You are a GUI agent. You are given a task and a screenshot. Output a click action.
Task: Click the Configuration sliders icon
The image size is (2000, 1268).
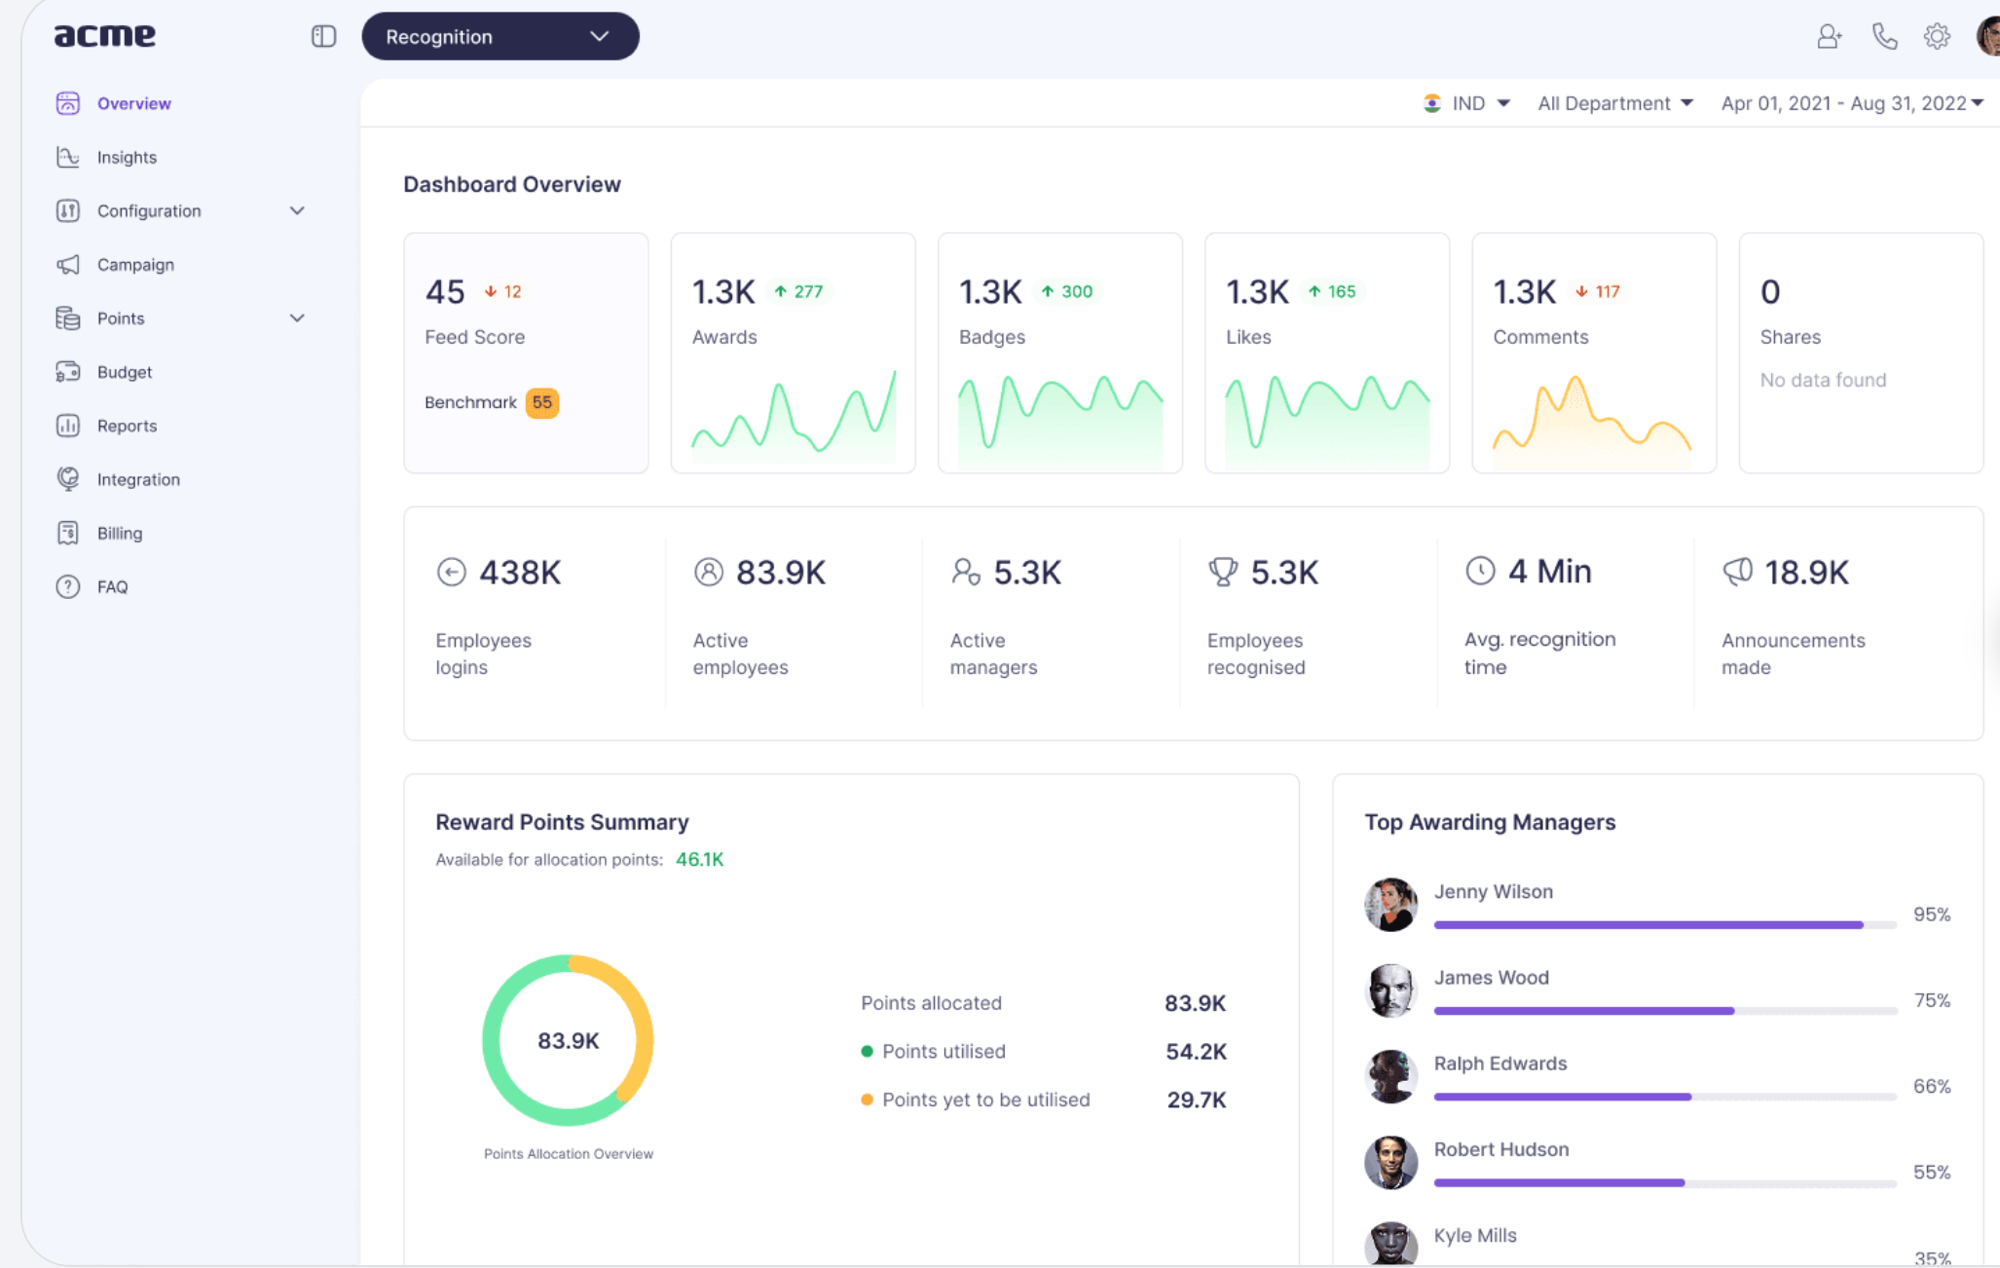click(x=68, y=211)
